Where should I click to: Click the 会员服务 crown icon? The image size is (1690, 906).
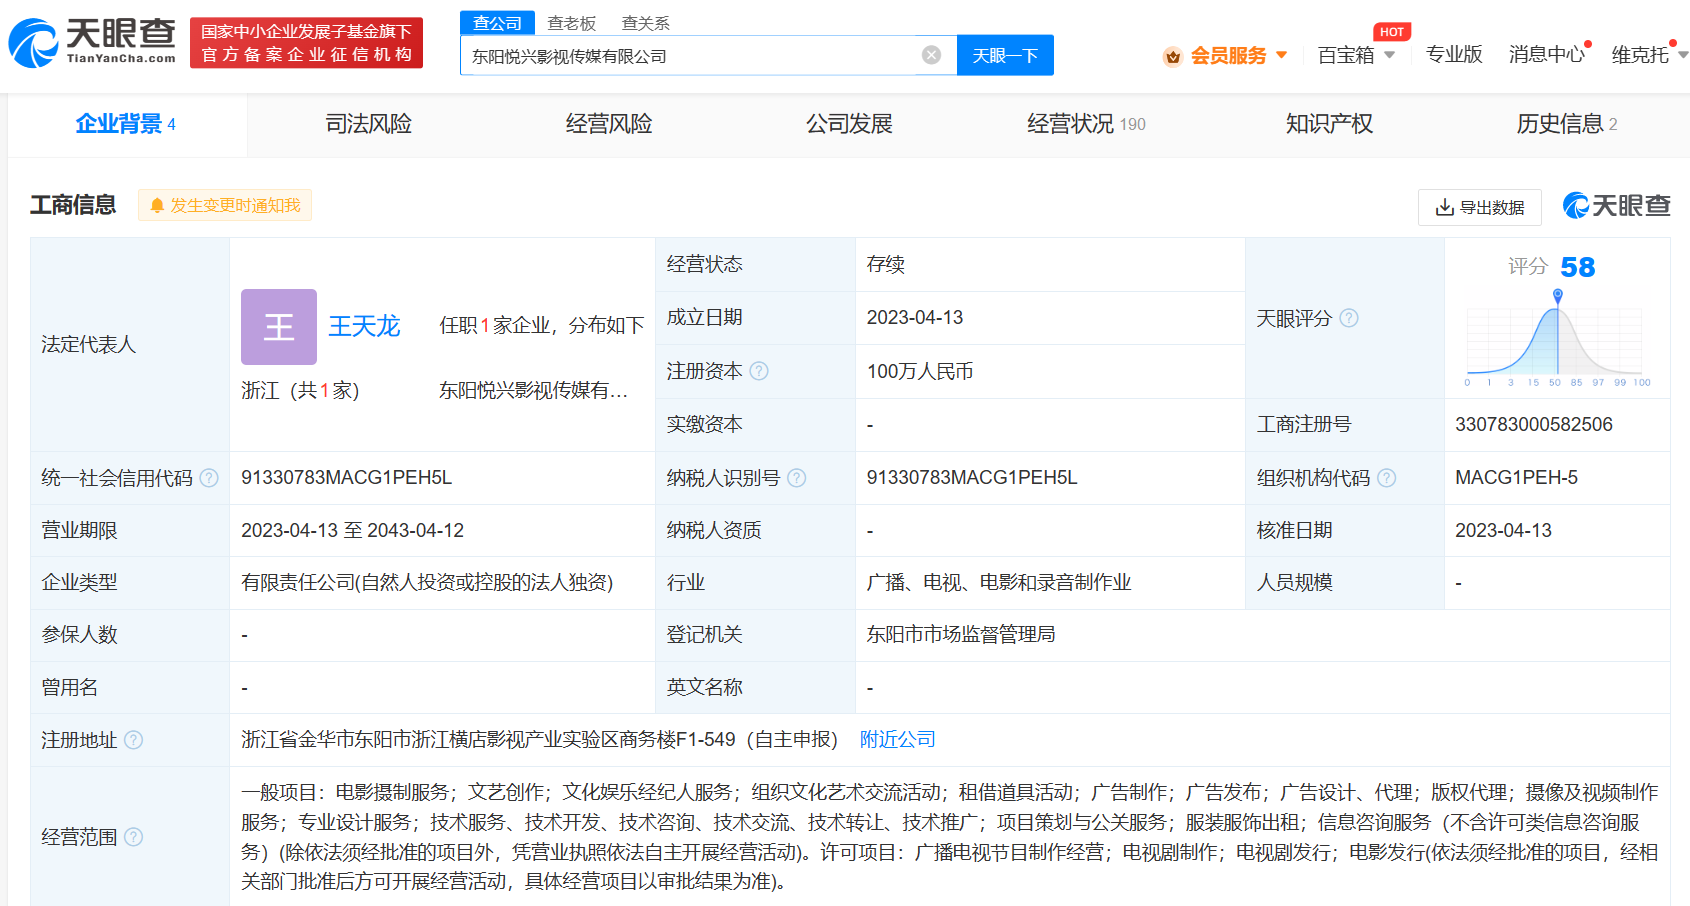point(1173,56)
